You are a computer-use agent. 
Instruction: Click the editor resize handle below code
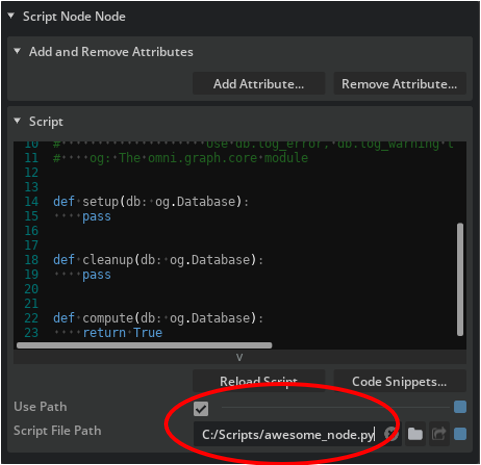(x=239, y=357)
